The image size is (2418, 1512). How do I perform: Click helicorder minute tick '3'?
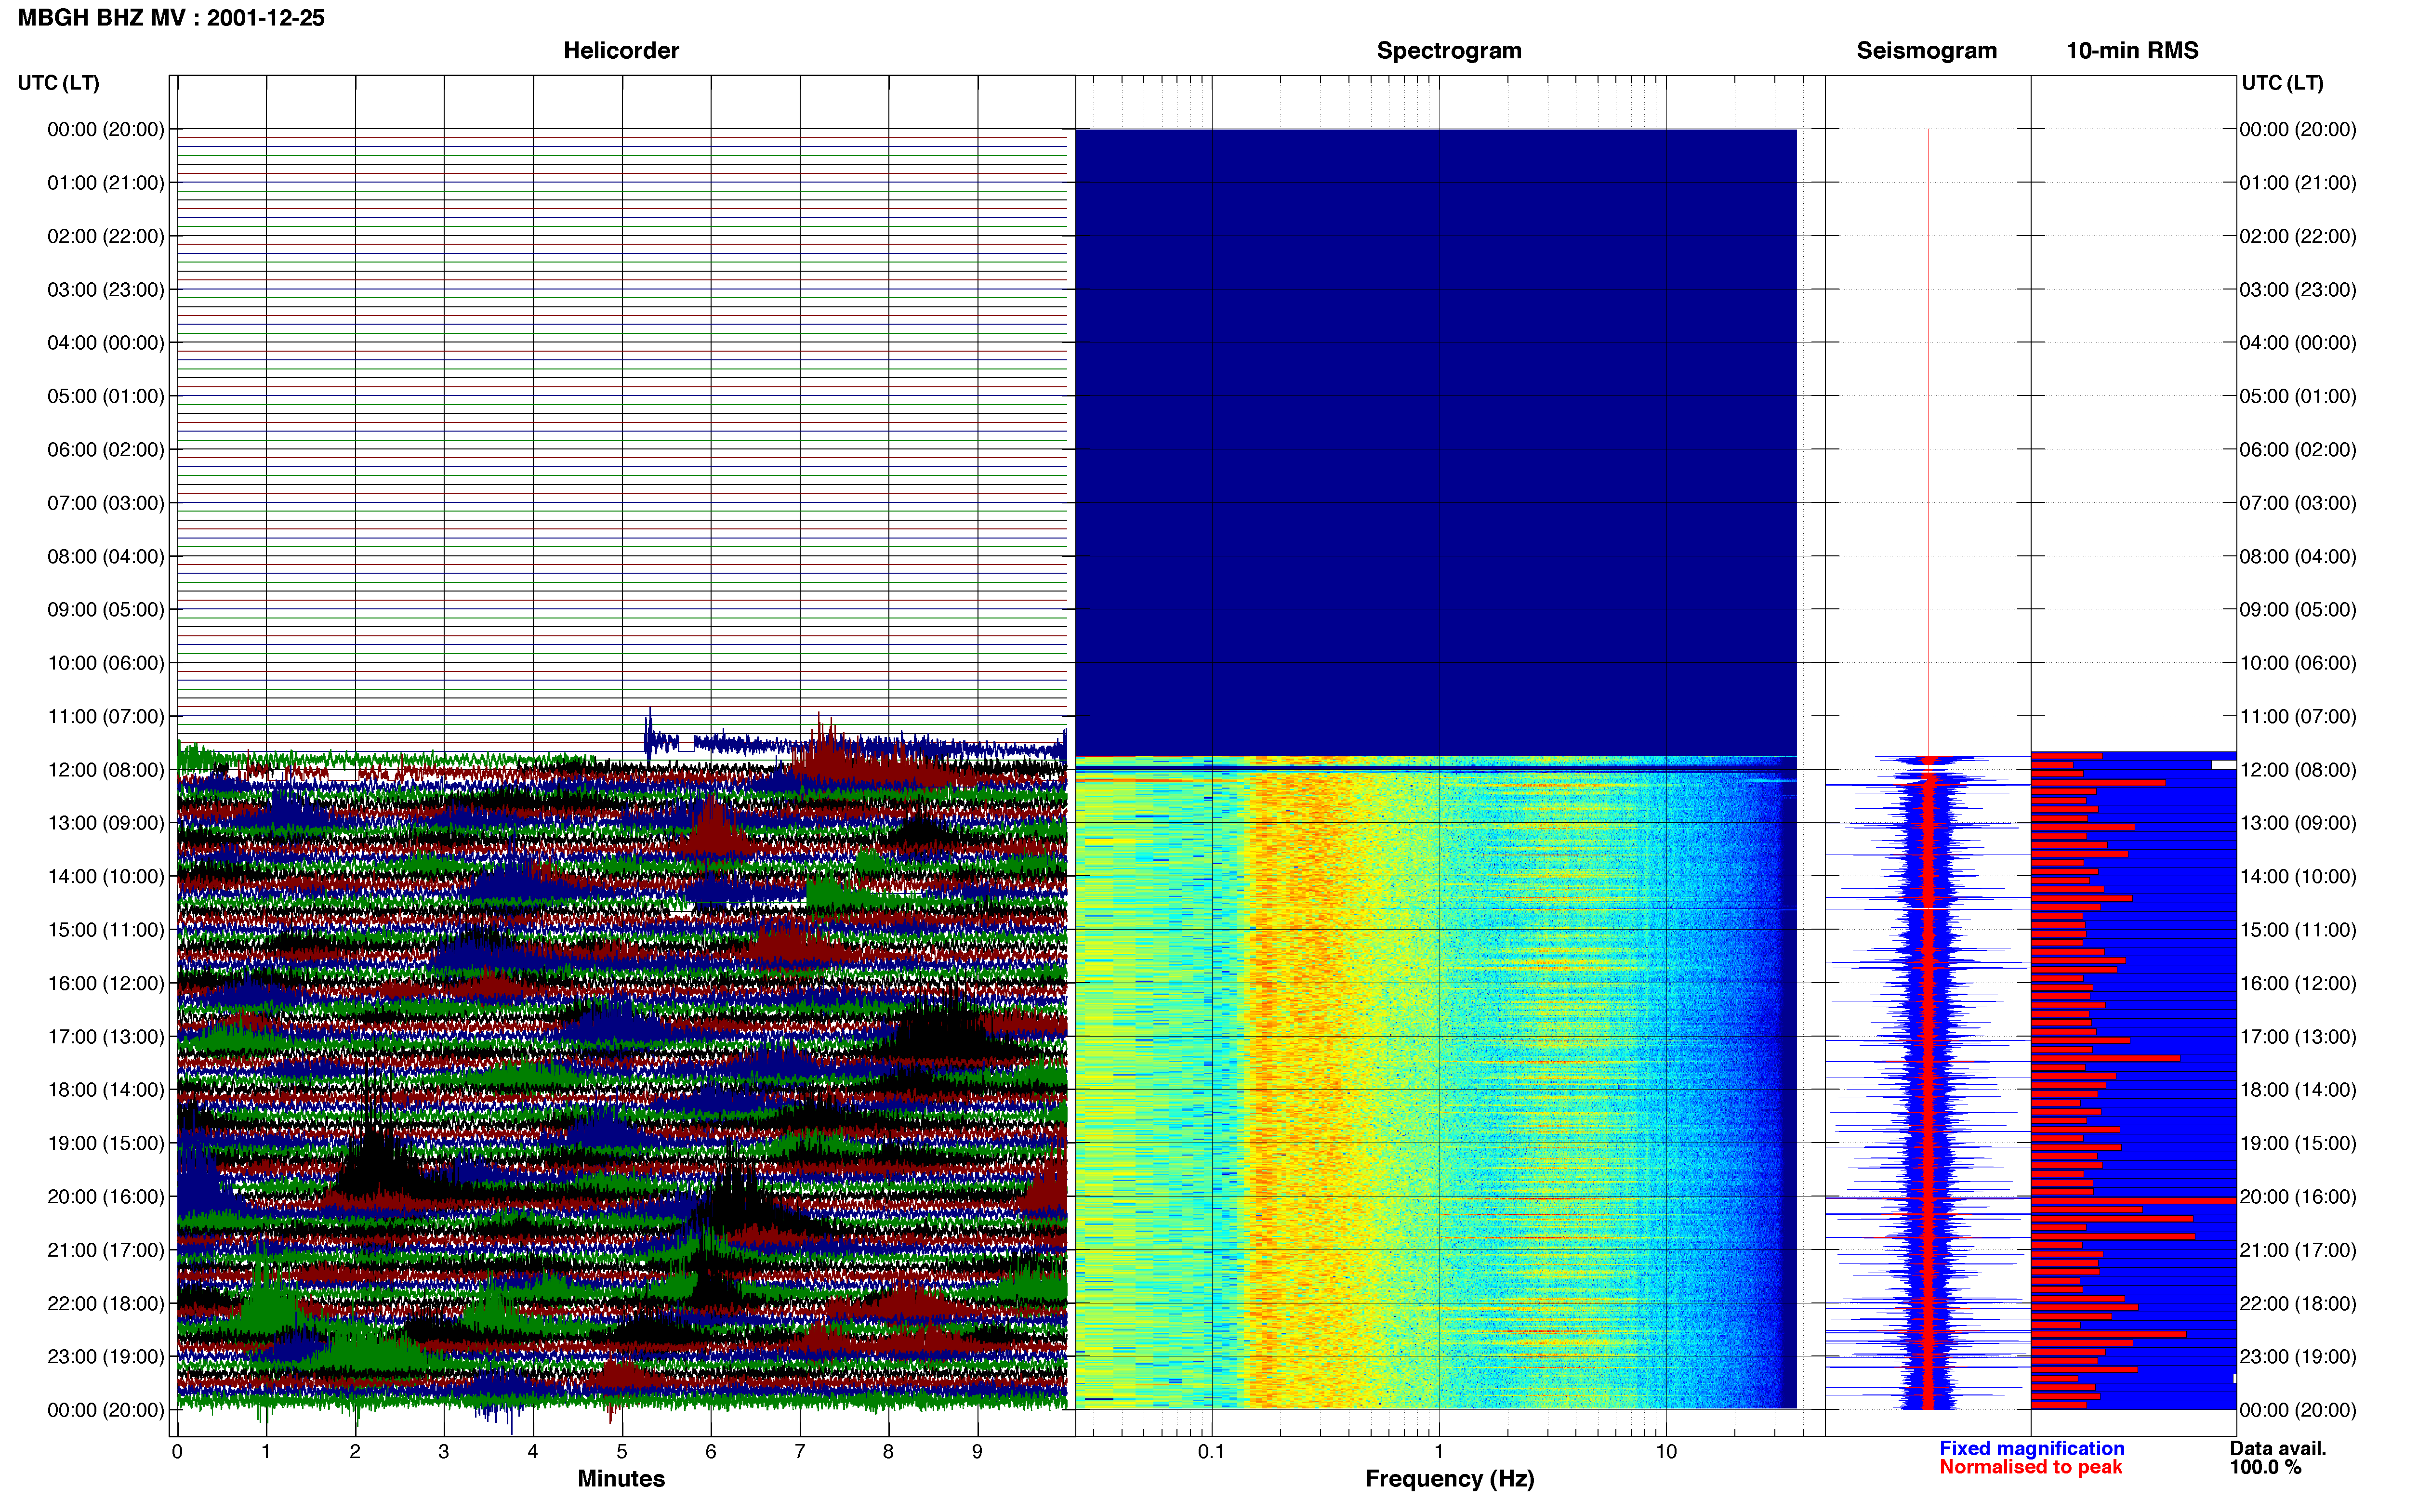[x=444, y=1452]
